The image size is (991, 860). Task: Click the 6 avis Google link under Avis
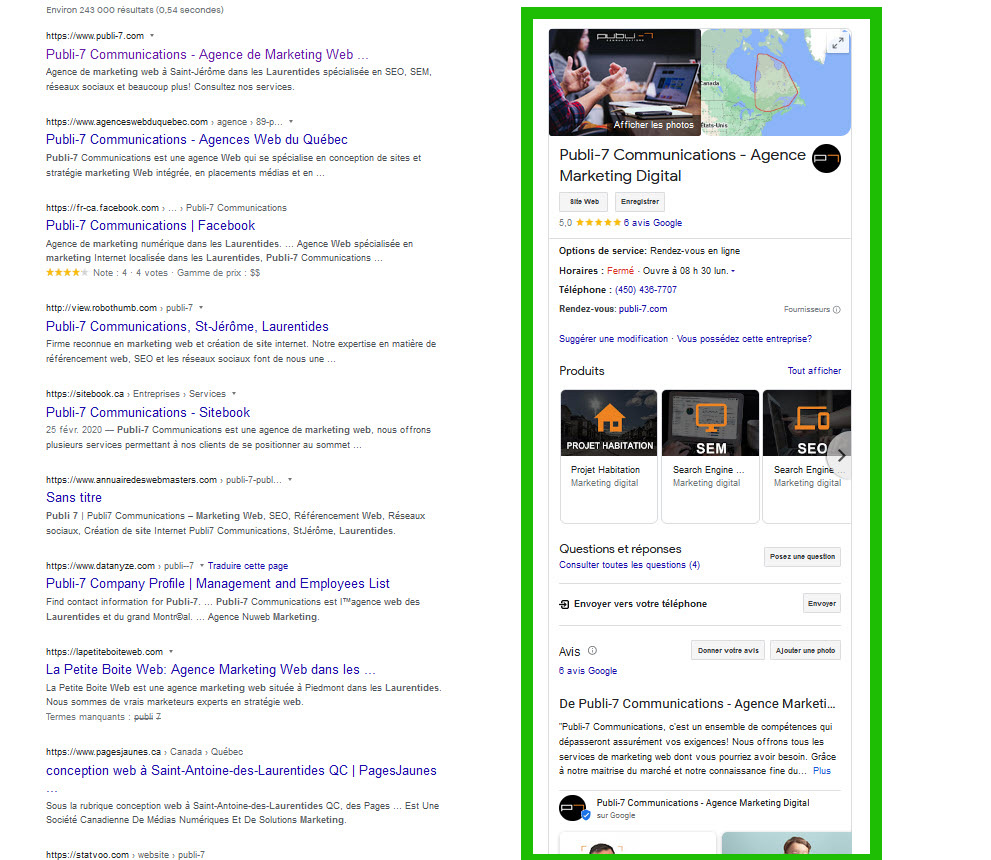tap(588, 671)
